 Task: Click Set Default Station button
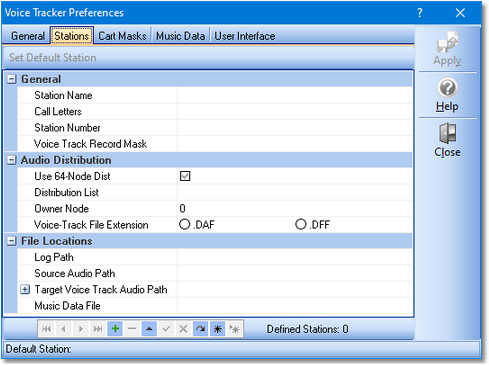[53, 57]
